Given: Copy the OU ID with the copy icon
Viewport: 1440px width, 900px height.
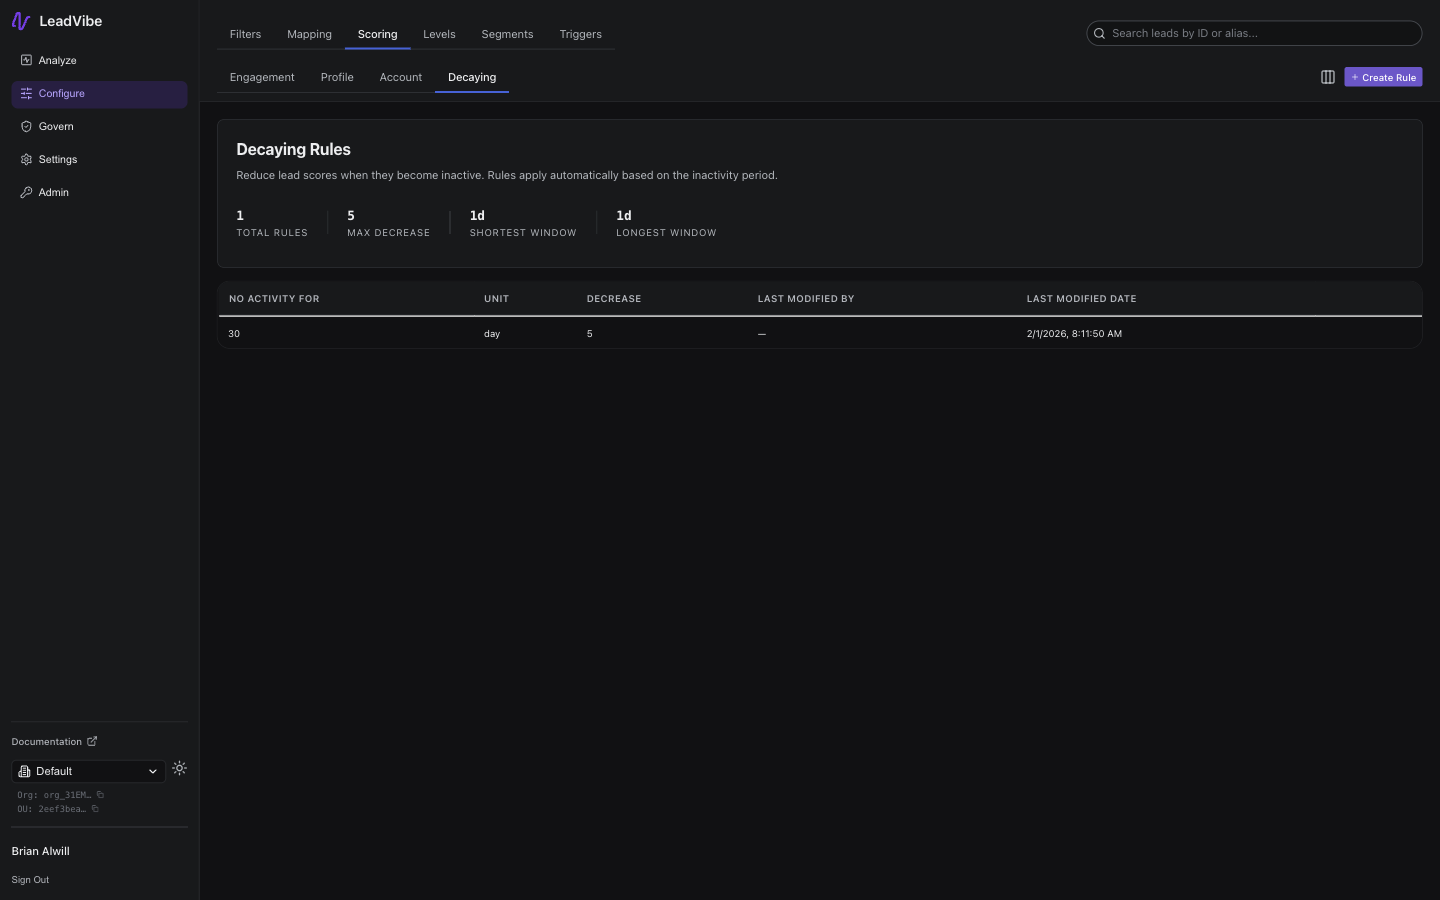Looking at the screenshot, I should click(x=95, y=809).
